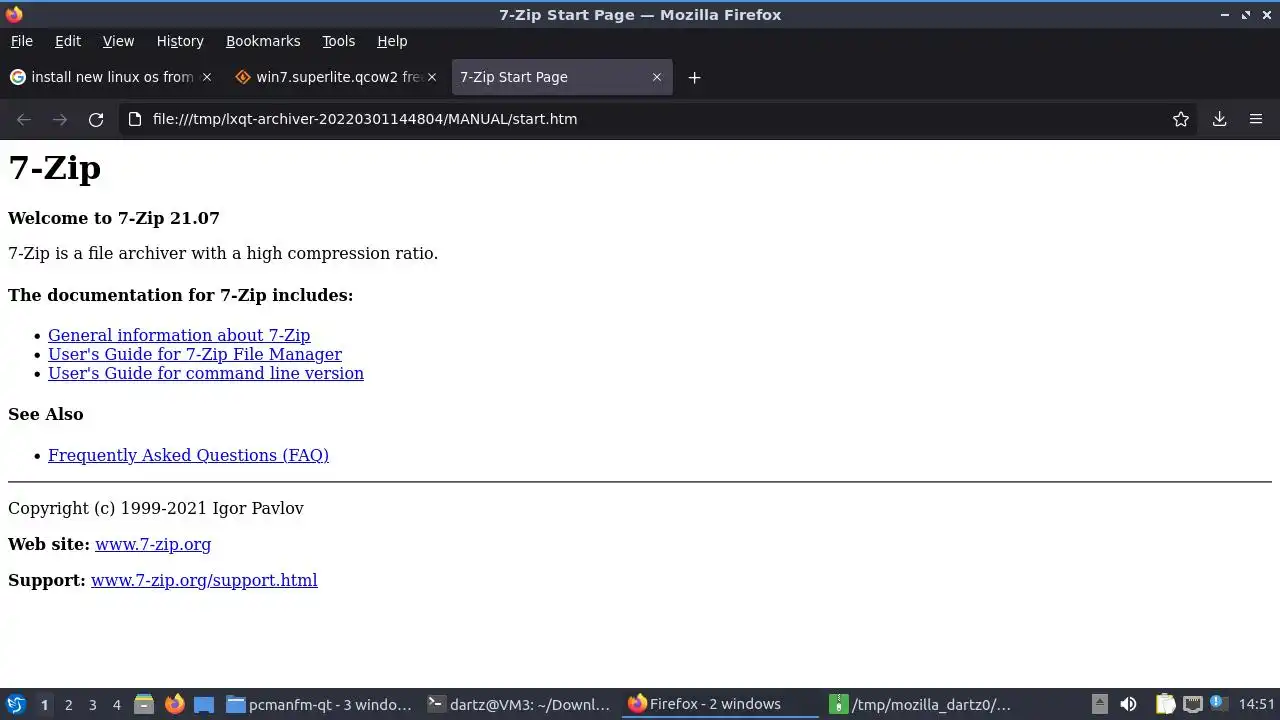The height and width of the screenshot is (720, 1280).
Task: Click the 'Firefox - 2 windows' taskbar button
Action: [719, 704]
